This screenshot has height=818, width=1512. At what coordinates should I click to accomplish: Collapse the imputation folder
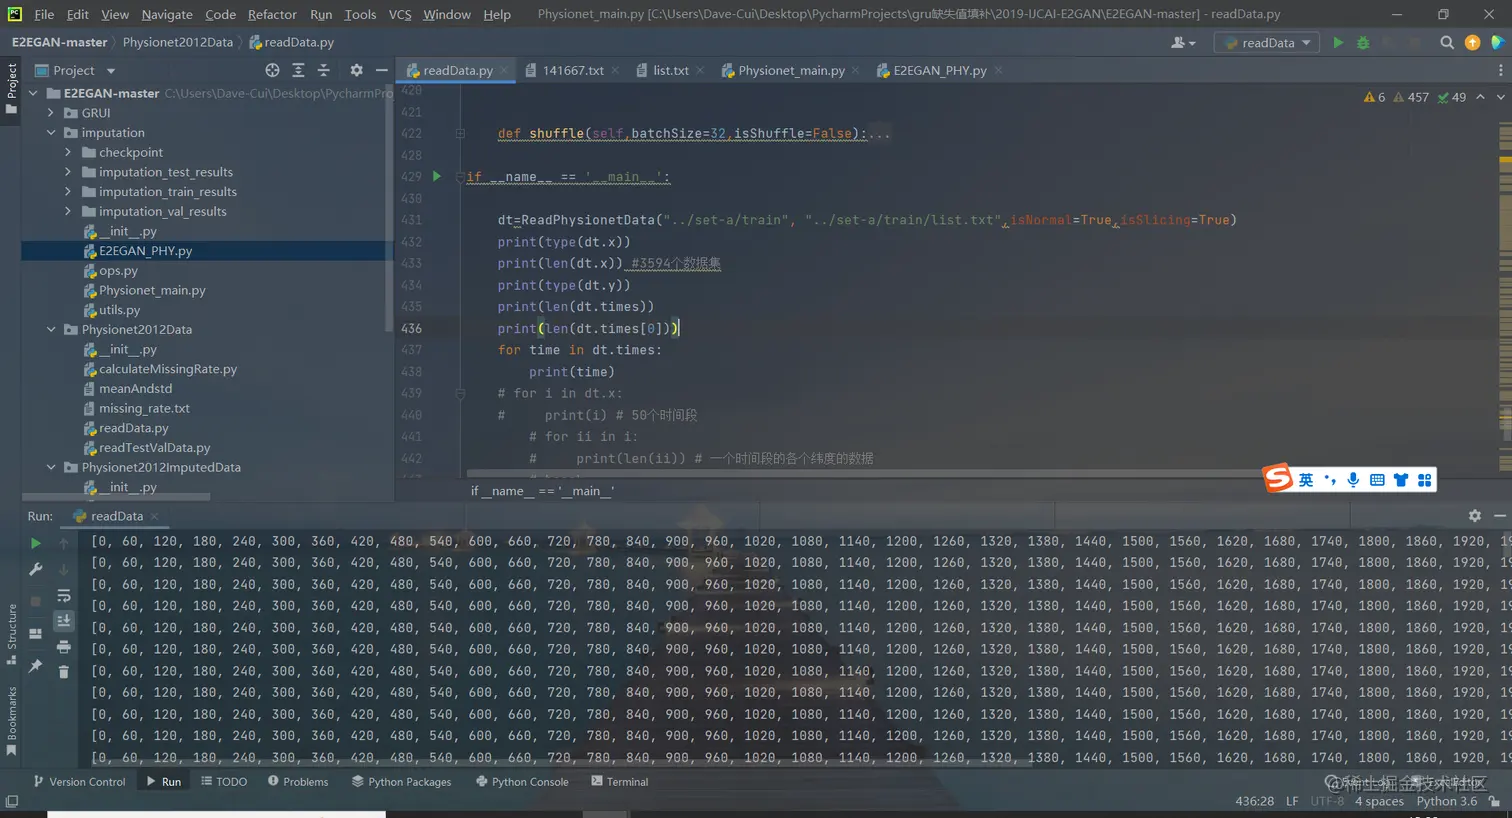51,132
